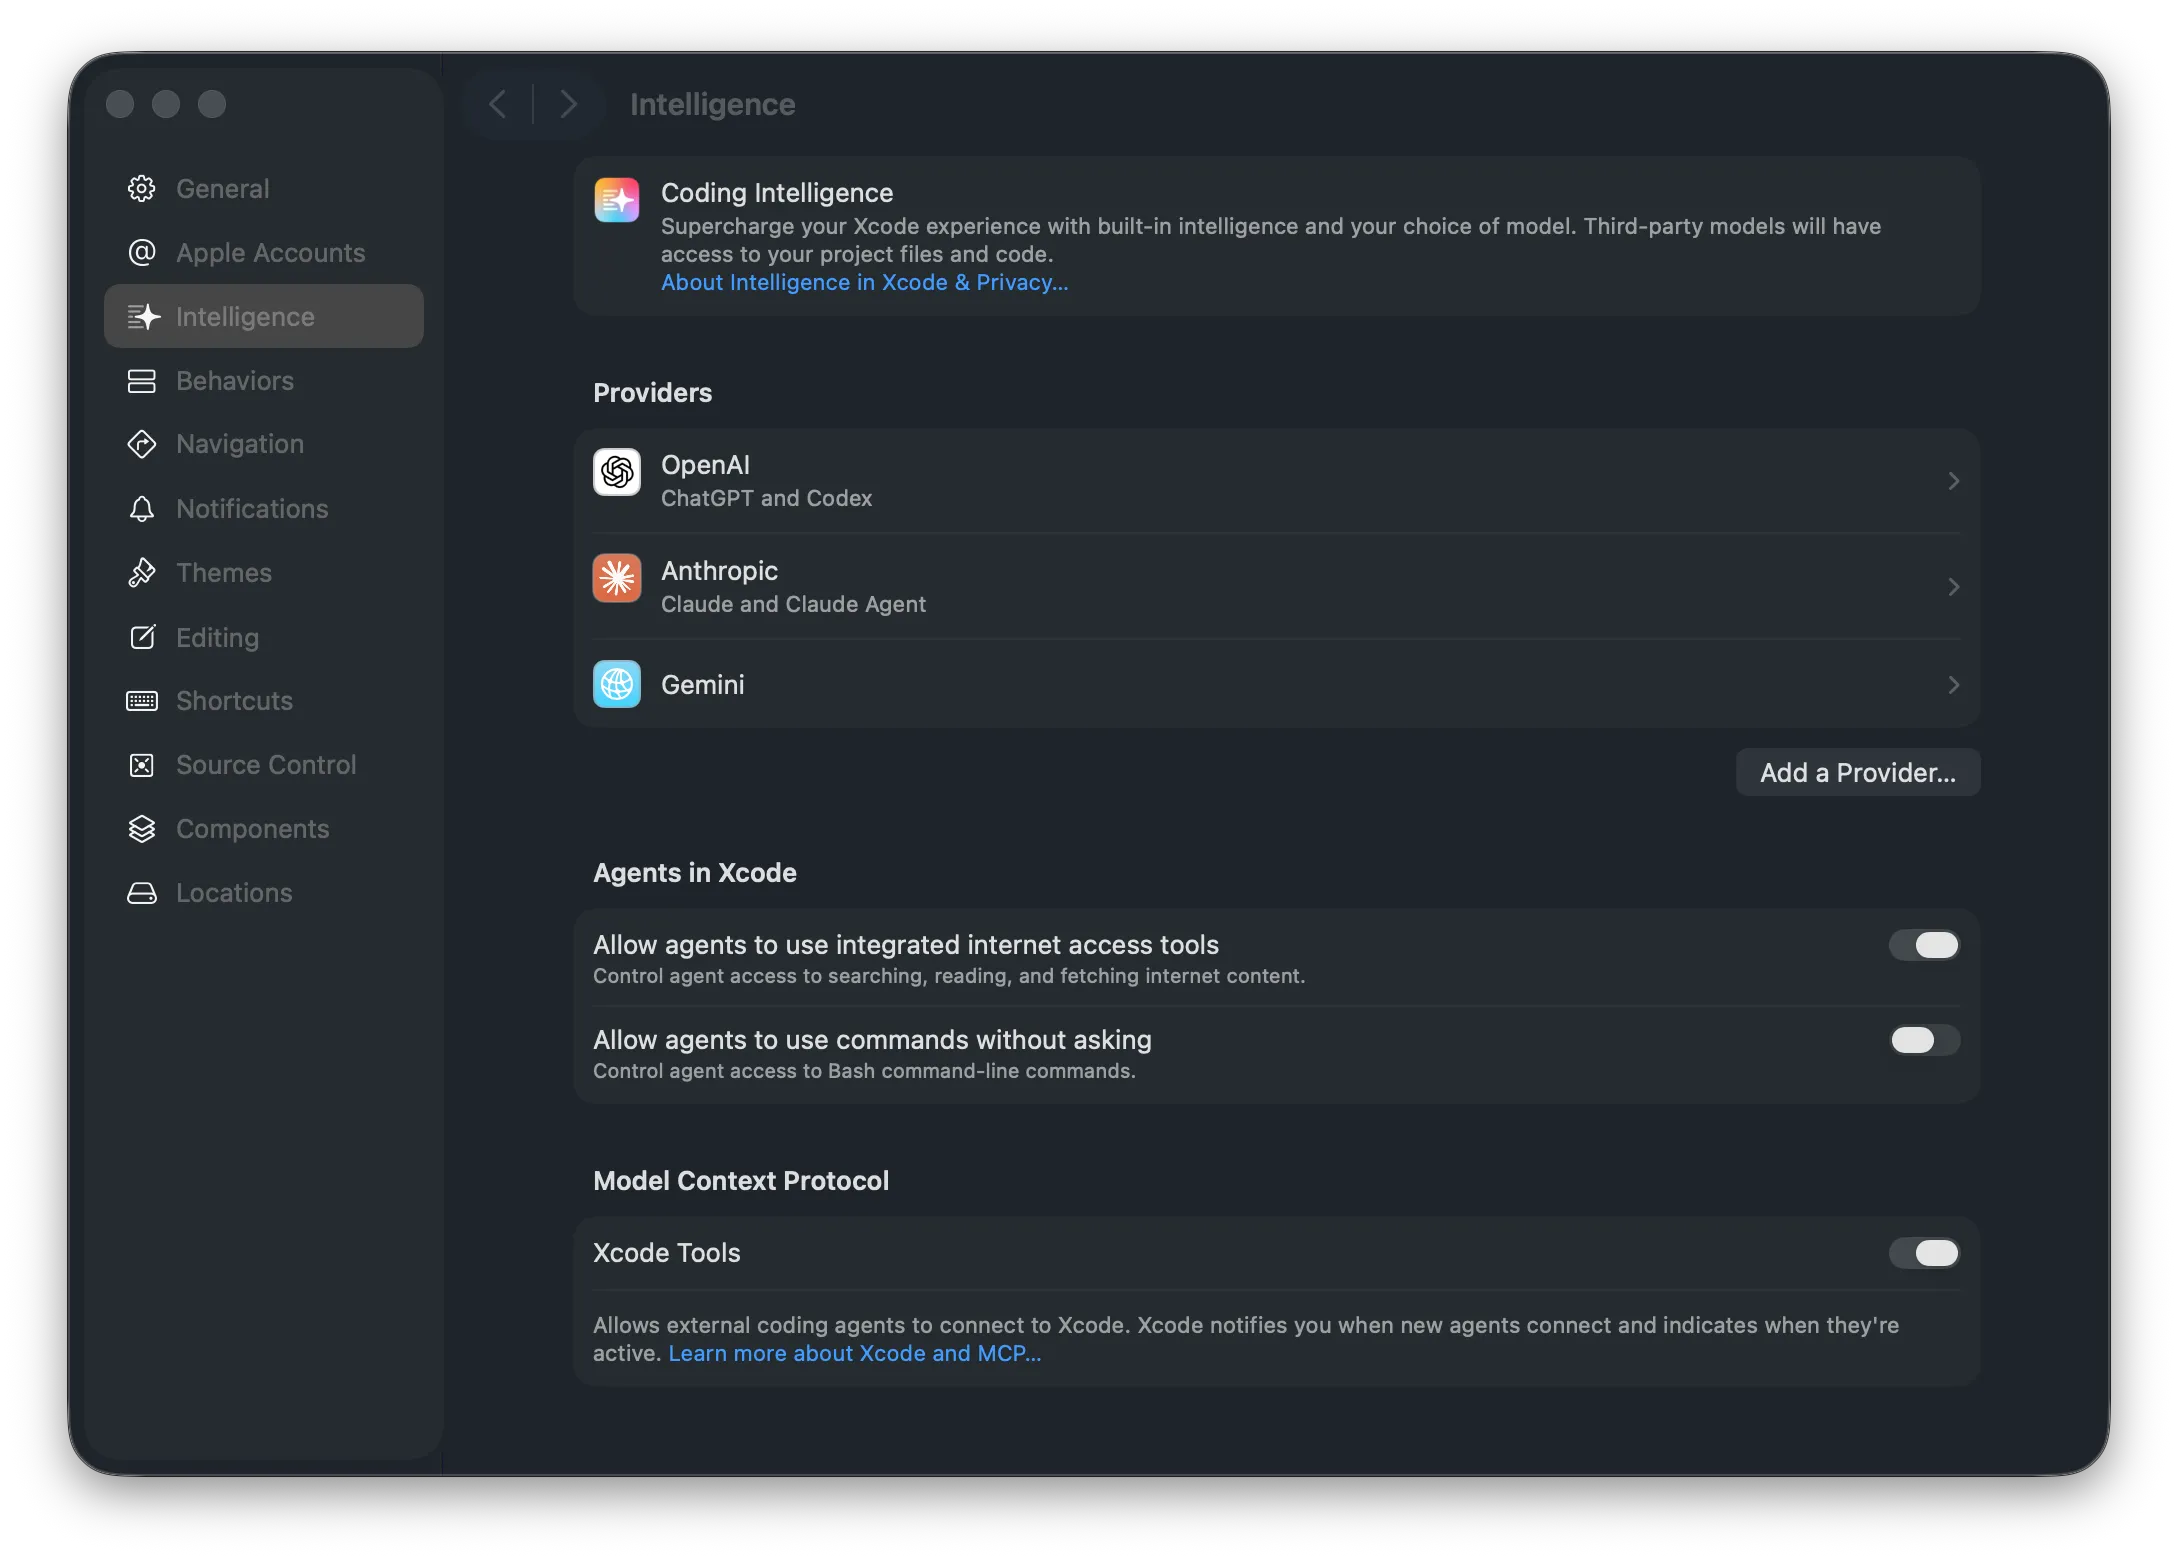Select the Intelligence sparkle sidebar icon
2178x1560 pixels.
click(x=143, y=316)
